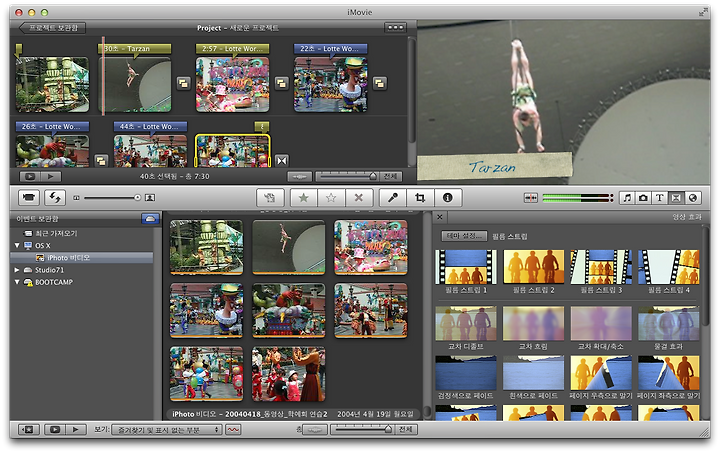Collapse the BOOTCAMP disk
This screenshot has width=720, height=453.
[17, 282]
